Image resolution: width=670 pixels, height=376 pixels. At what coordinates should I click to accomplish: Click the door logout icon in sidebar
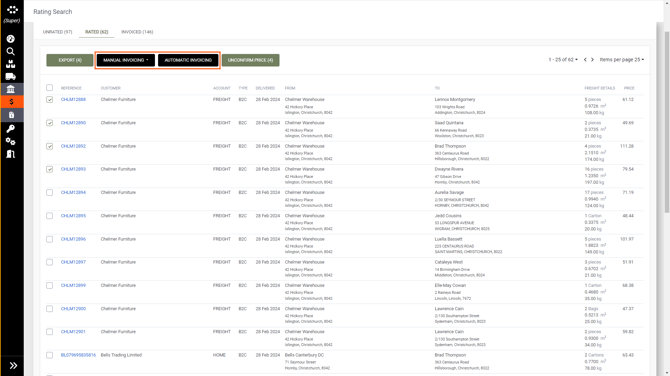(11, 154)
